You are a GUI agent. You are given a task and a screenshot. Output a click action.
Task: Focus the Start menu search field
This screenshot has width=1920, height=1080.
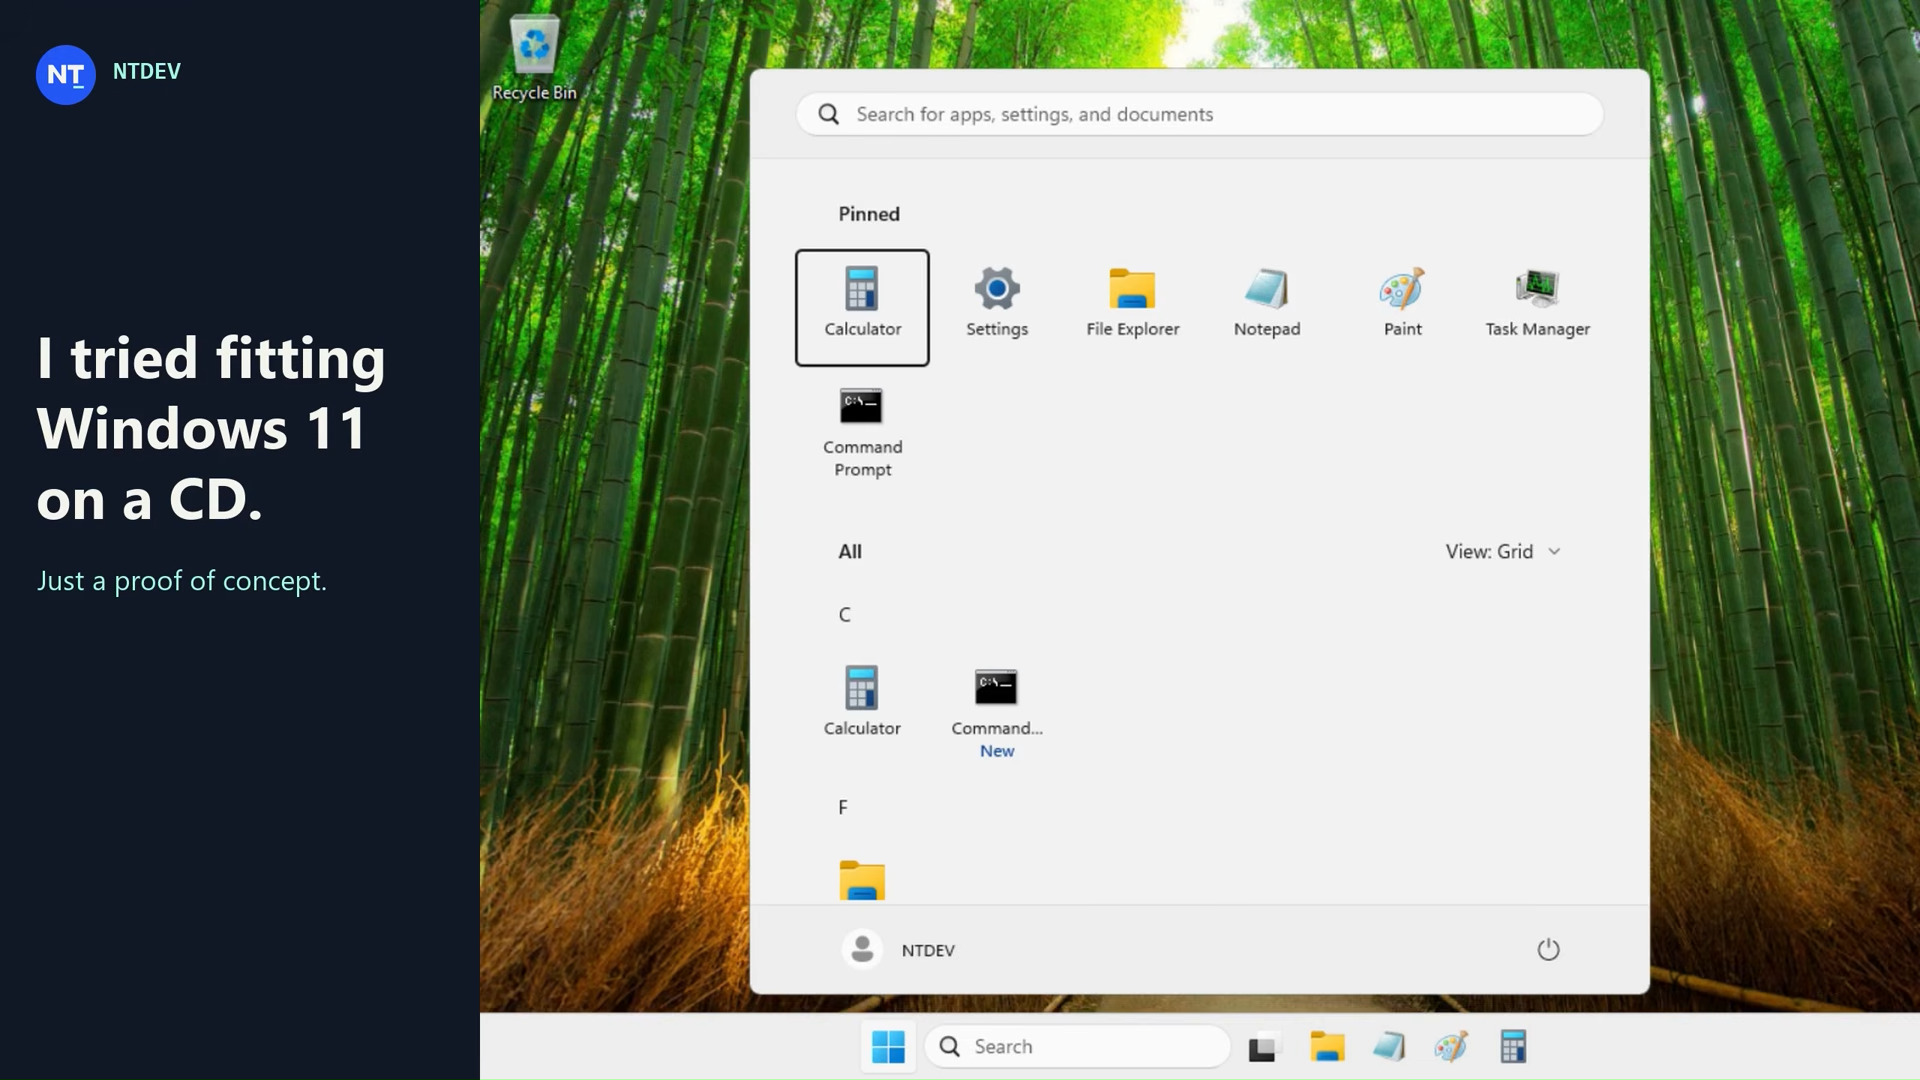point(1200,114)
